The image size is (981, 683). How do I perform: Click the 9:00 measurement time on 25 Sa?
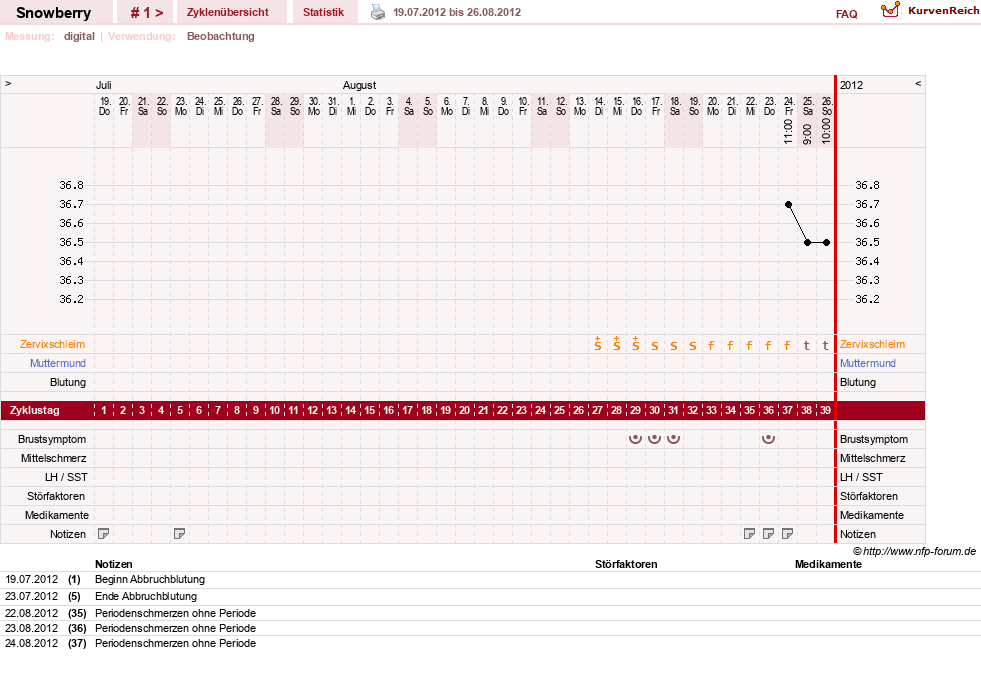coord(807,134)
